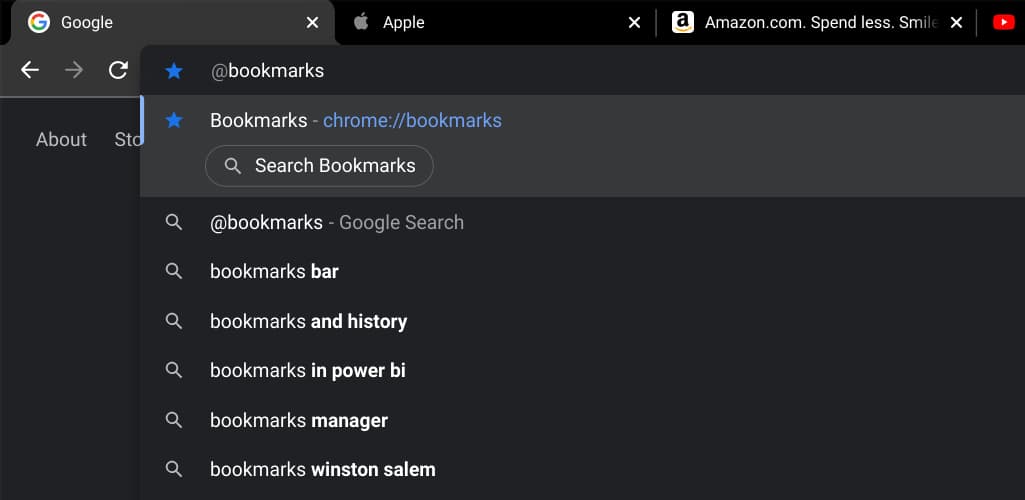Close the Google tab
The width and height of the screenshot is (1025, 500).
click(313, 22)
